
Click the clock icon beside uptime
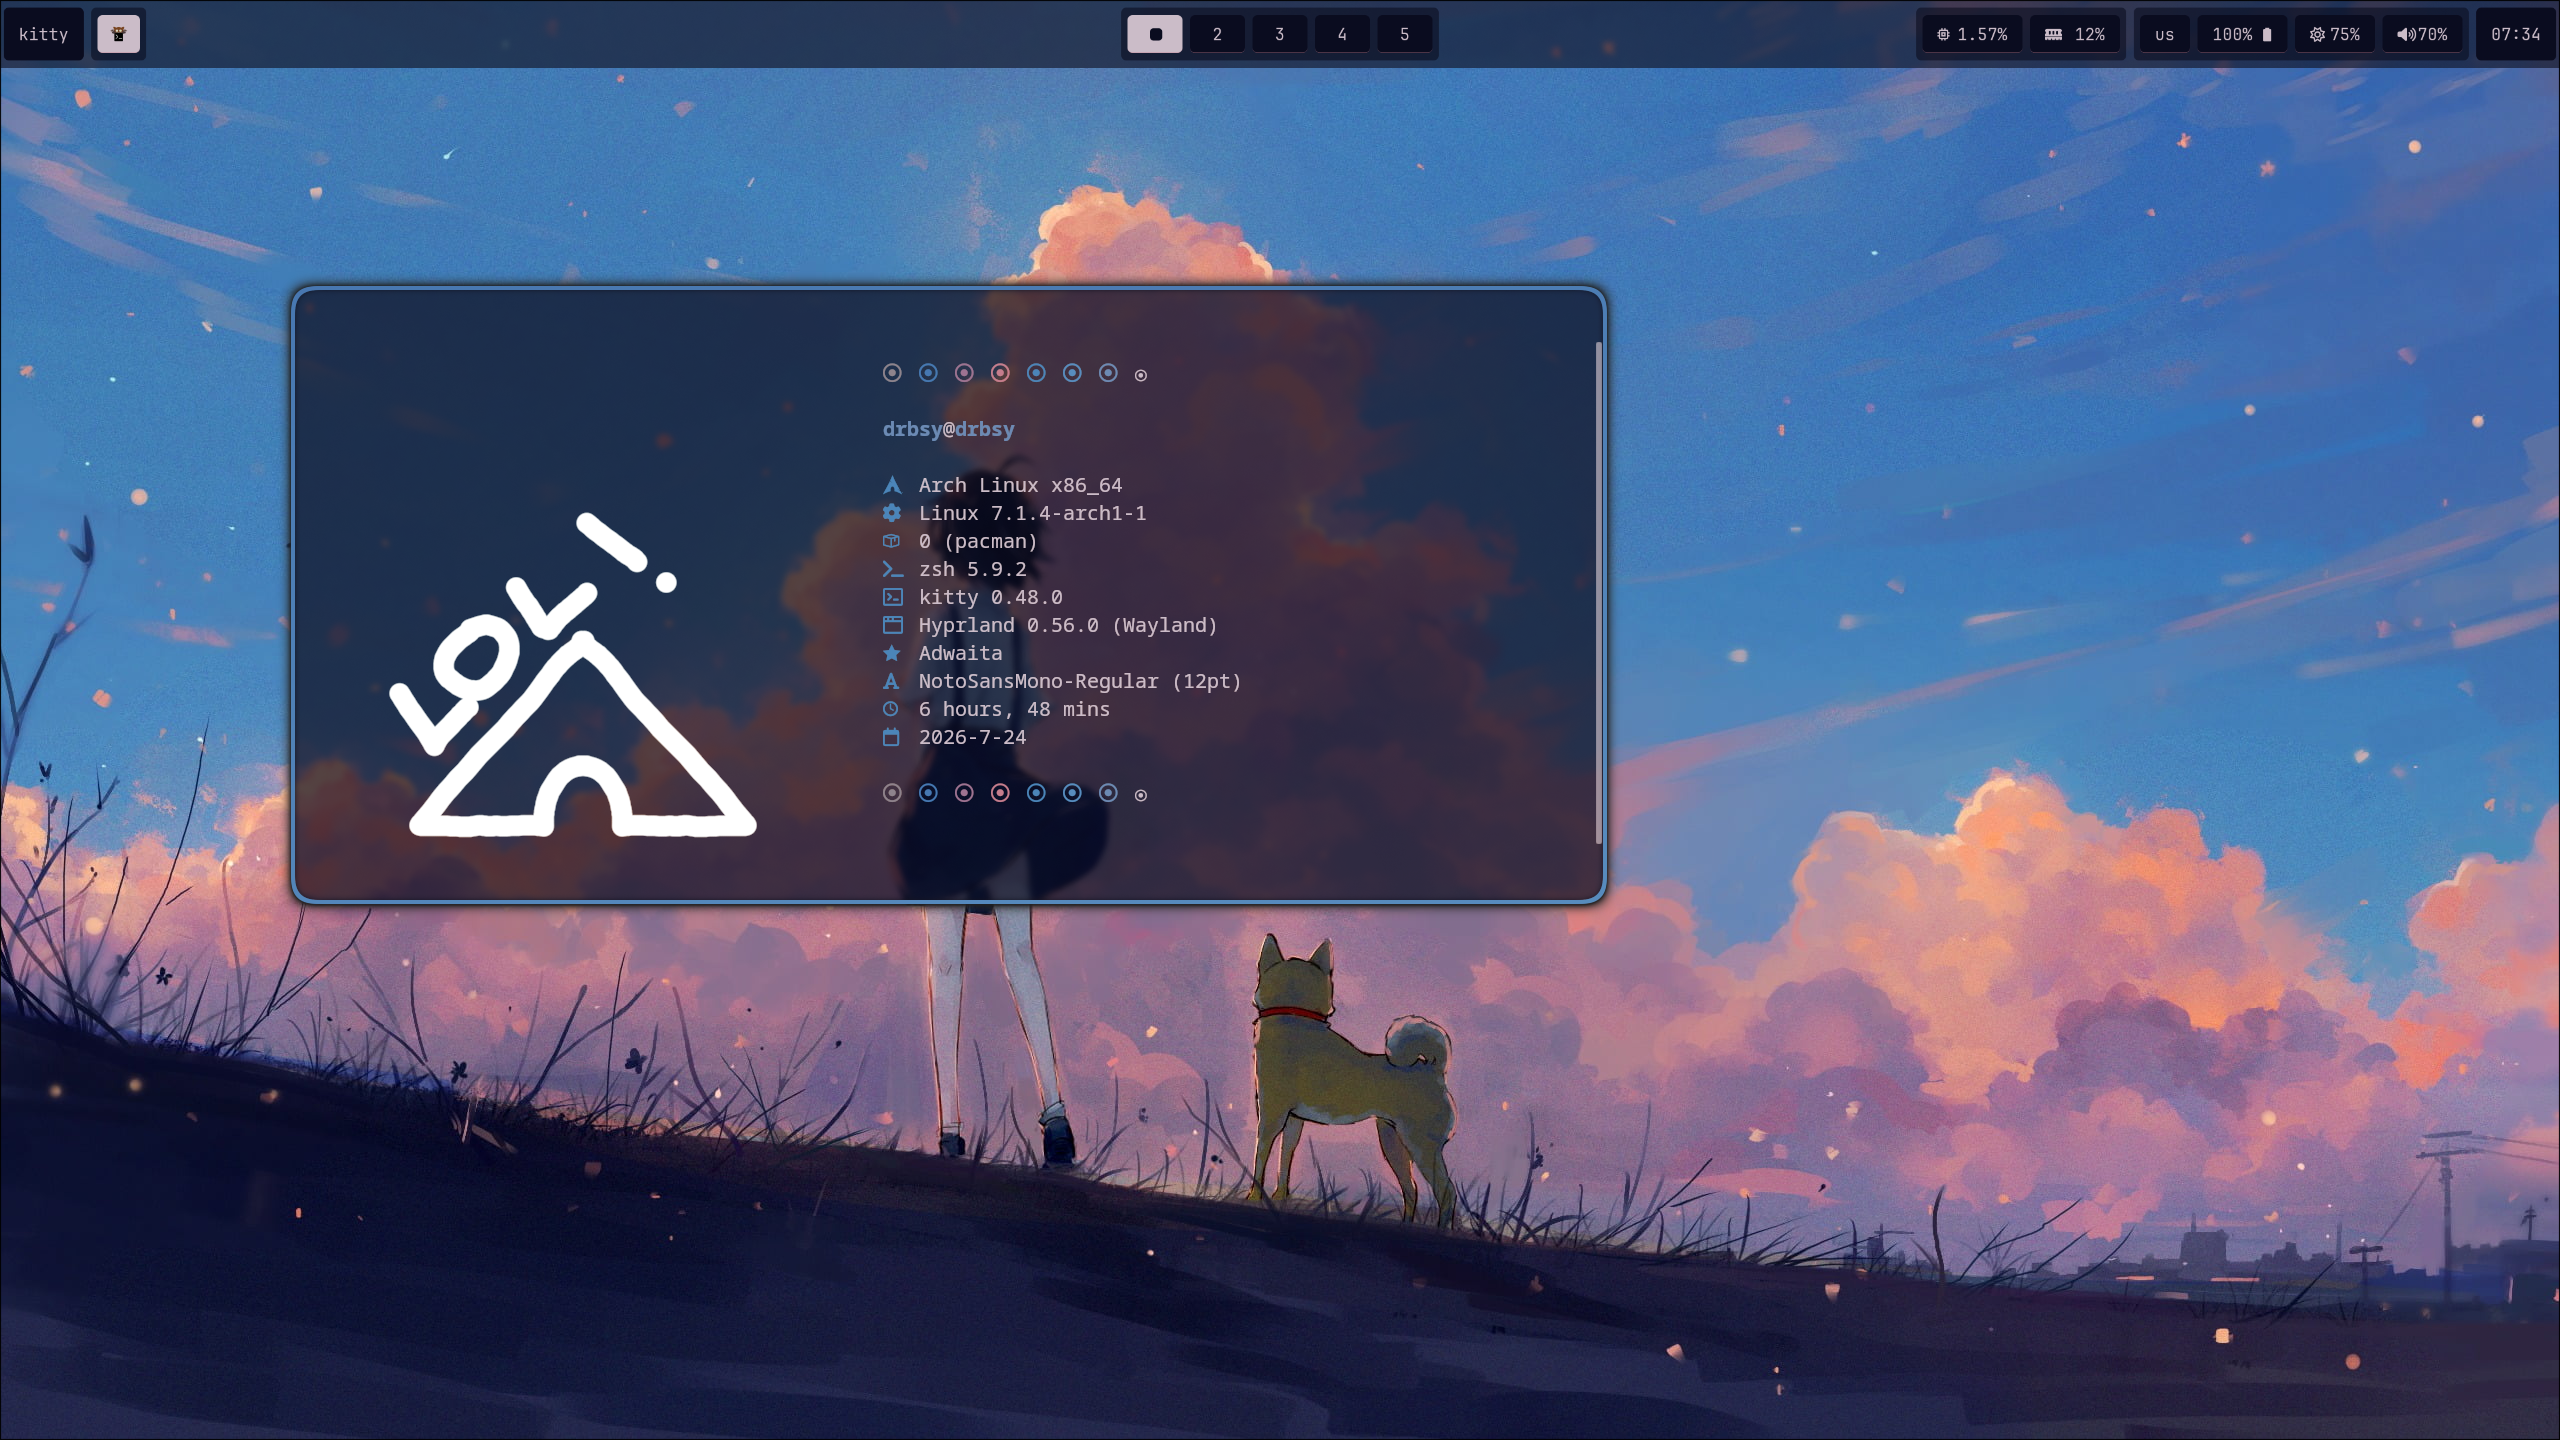[892, 709]
